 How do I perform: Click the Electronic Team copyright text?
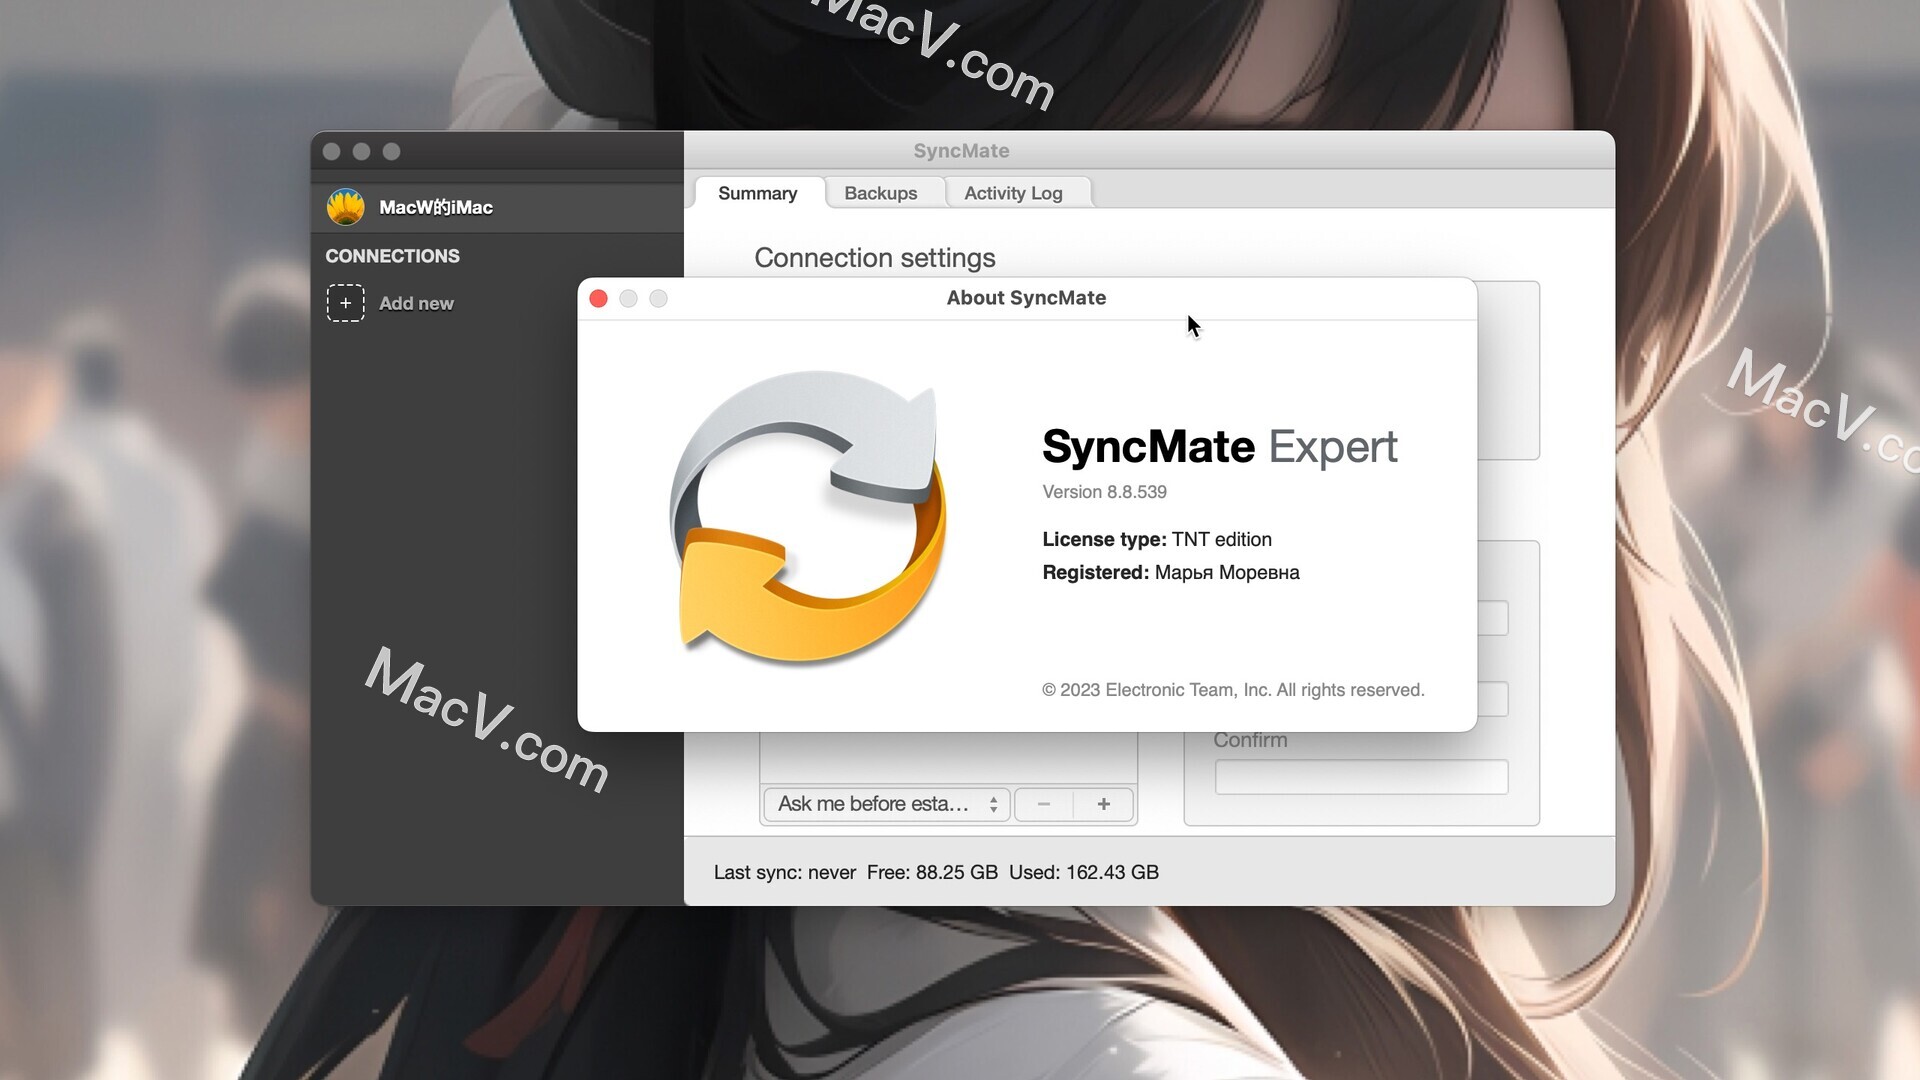pos(1232,689)
